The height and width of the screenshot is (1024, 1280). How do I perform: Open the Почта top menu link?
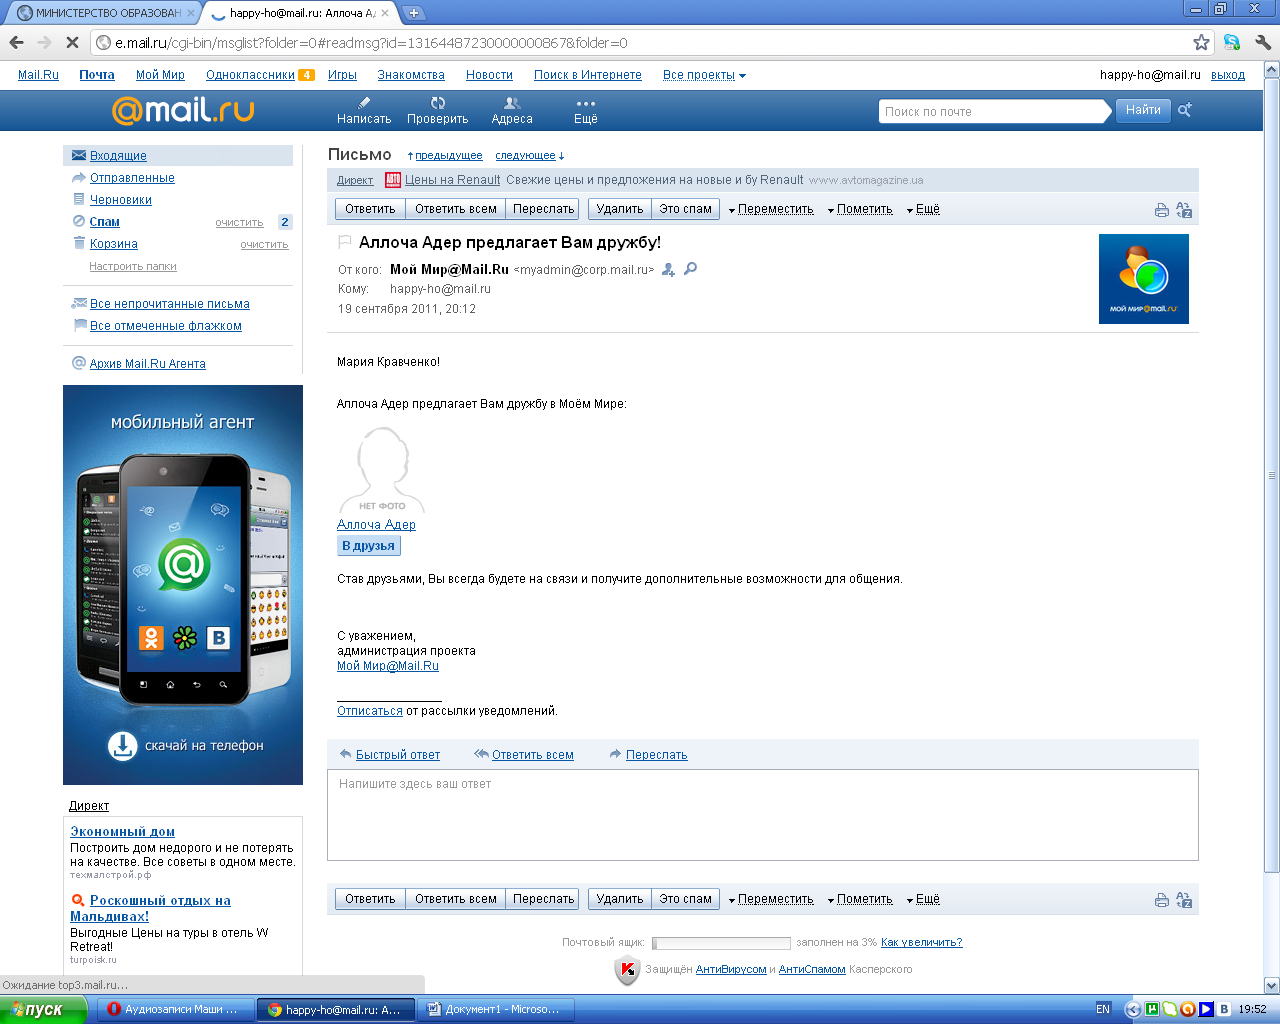pos(97,75)
